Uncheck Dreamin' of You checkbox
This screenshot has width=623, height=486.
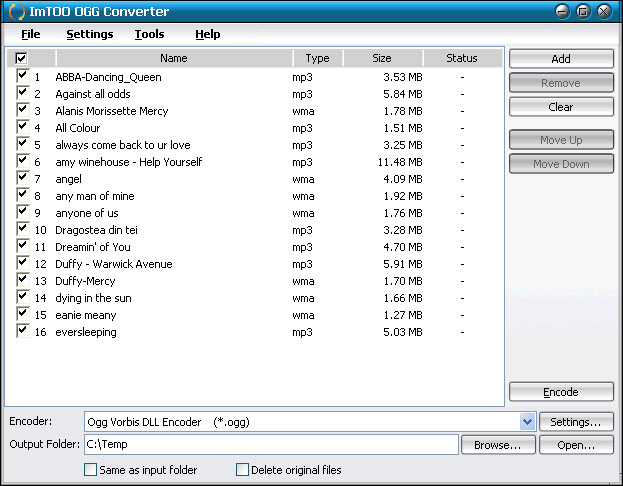[23, 246]
